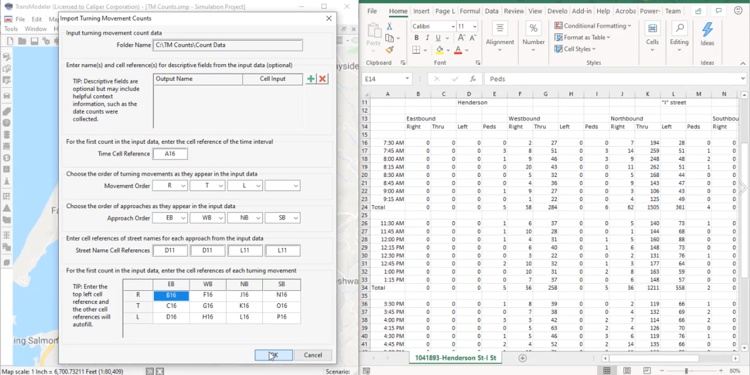Select Normal view icon in Excel status bar
750x375 pixels.
click(x=607, y=371)
